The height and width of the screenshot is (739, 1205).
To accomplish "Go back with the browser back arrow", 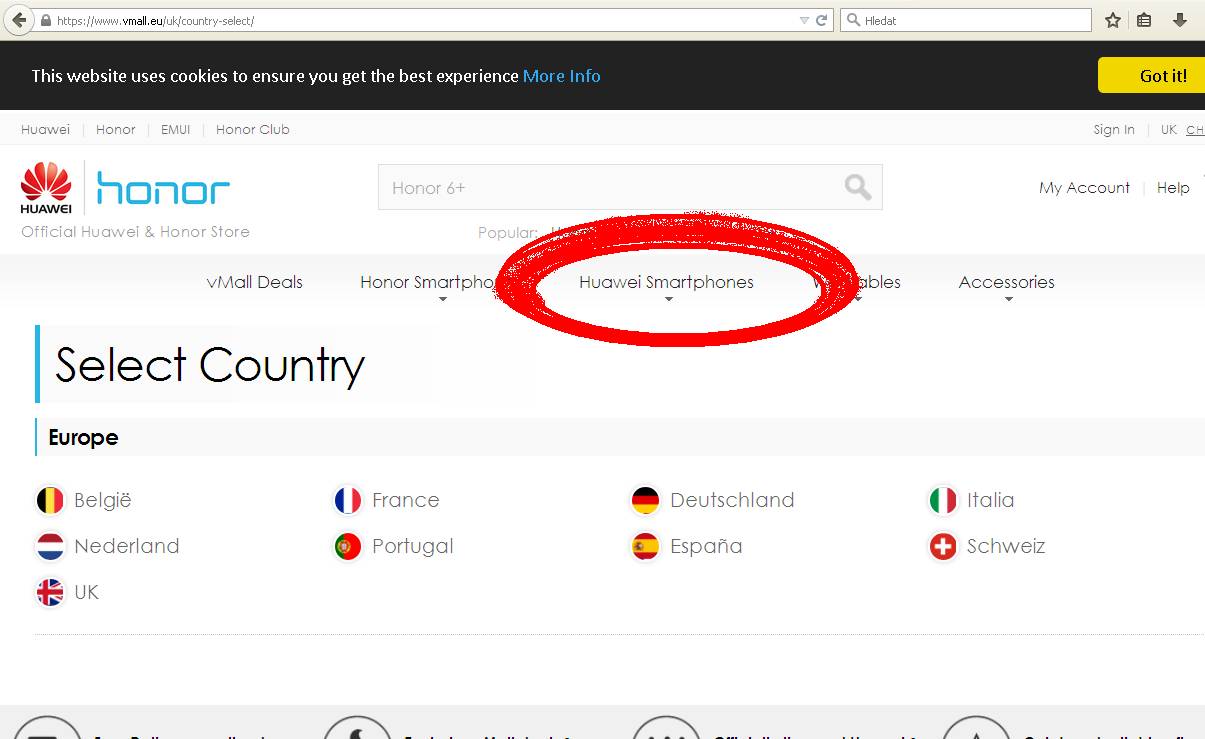I will tap(19, 20).
